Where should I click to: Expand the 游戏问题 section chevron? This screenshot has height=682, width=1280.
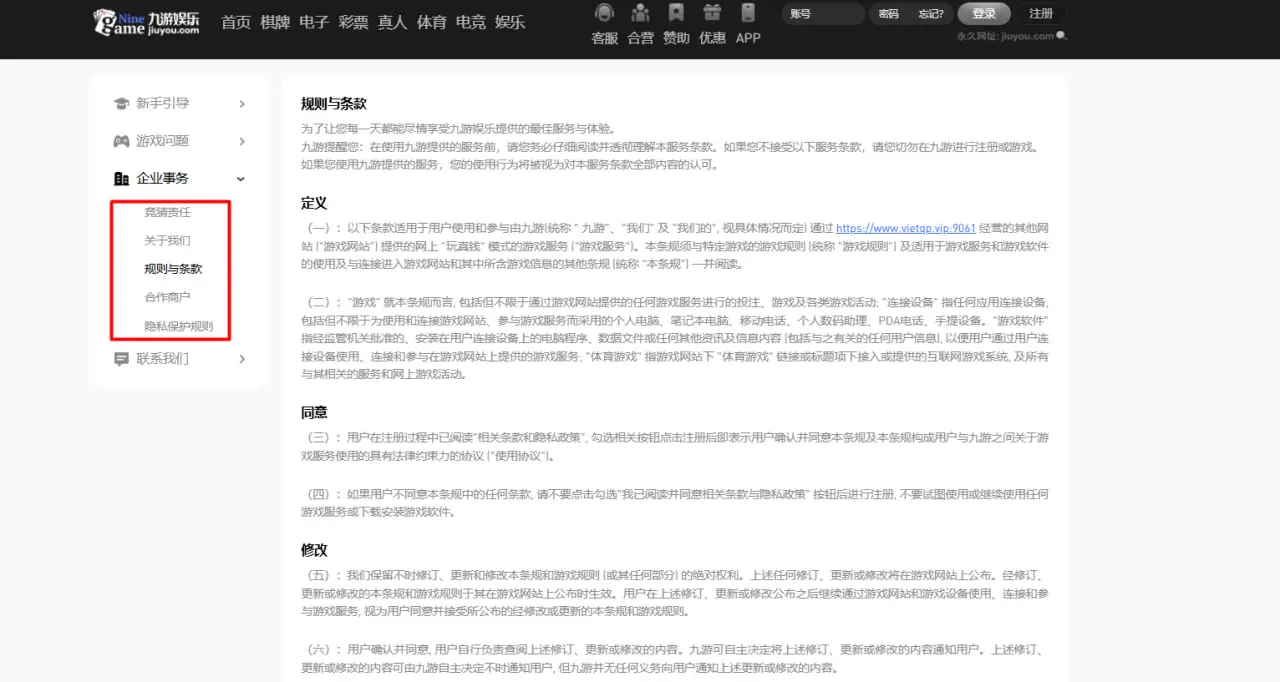coord(241,140)
